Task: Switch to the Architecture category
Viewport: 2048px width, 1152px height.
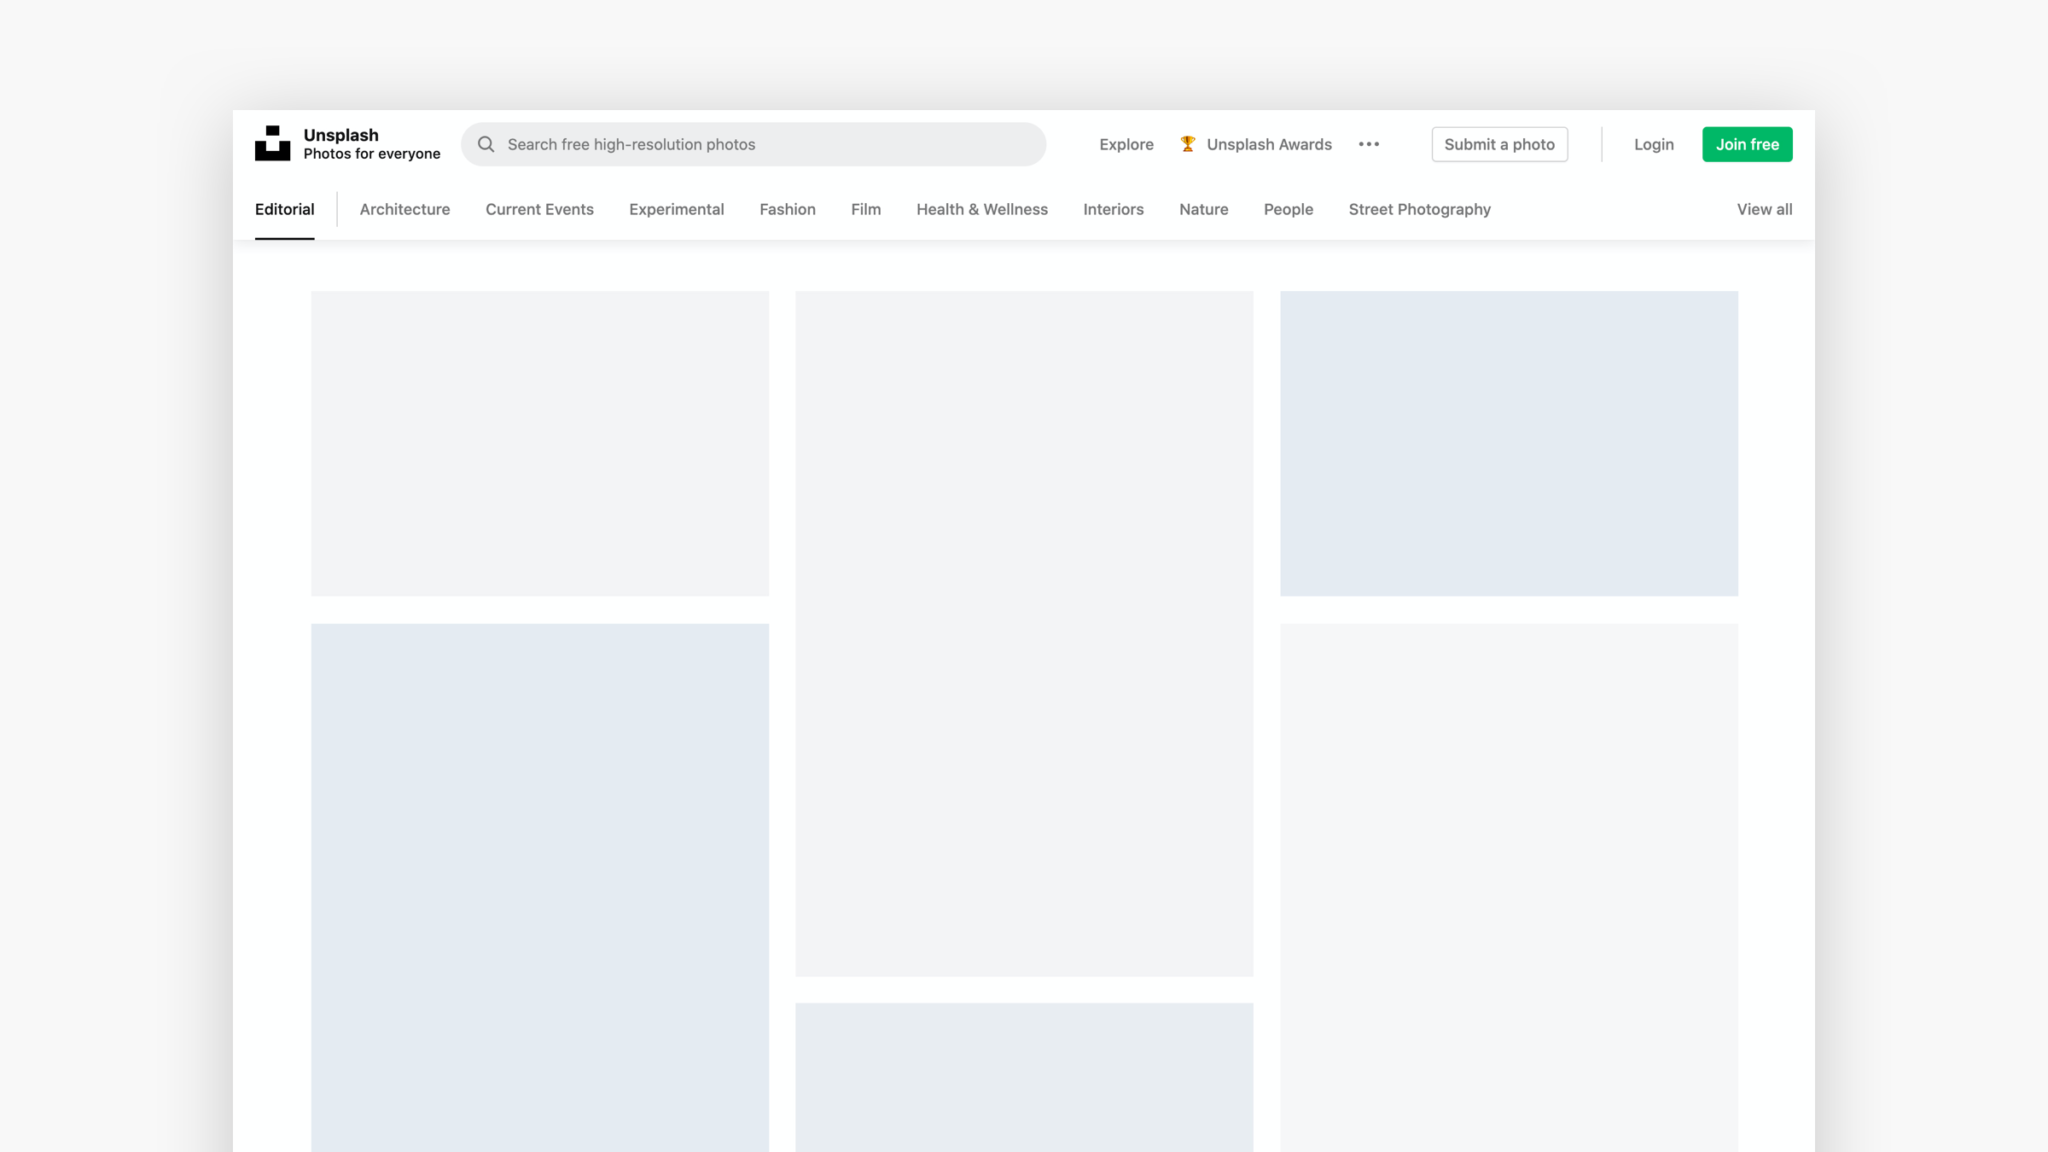Action: pyautogui.click(x=404, y=209)
